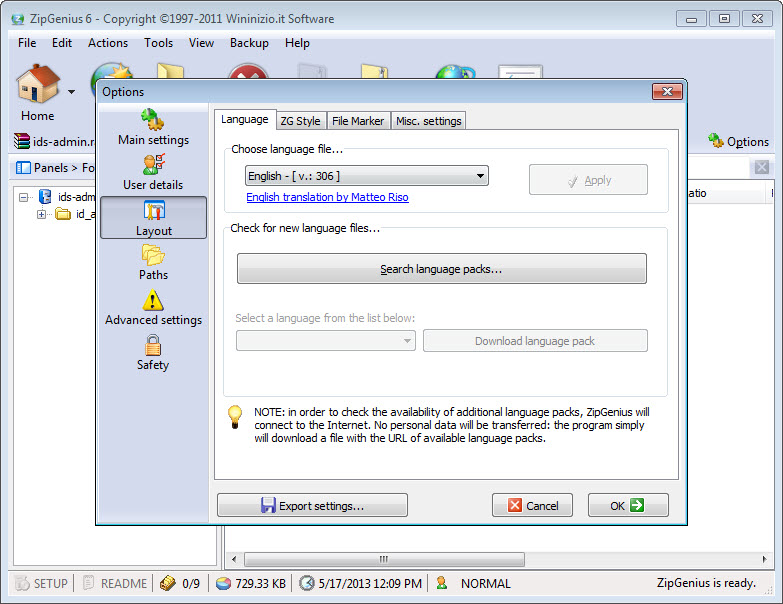The width and height of the screenshot is (783, 604).
Task: Open the Tools menu
Action: point(158,43)
